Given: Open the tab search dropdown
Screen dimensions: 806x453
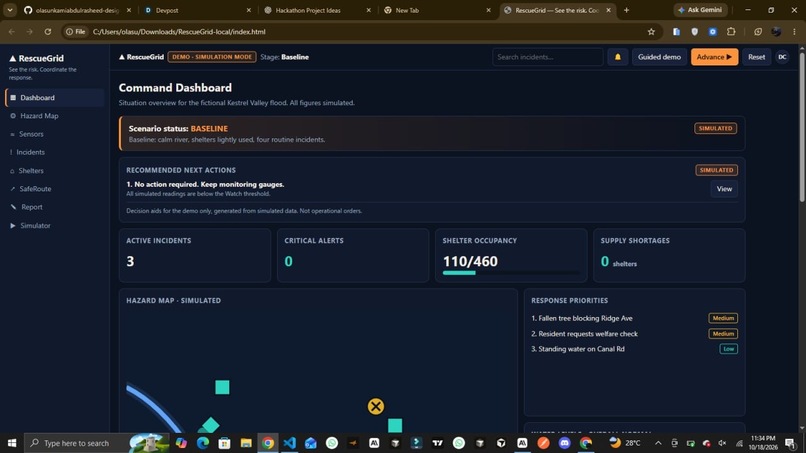Looking at the screenshot, I should coord(10,10).
